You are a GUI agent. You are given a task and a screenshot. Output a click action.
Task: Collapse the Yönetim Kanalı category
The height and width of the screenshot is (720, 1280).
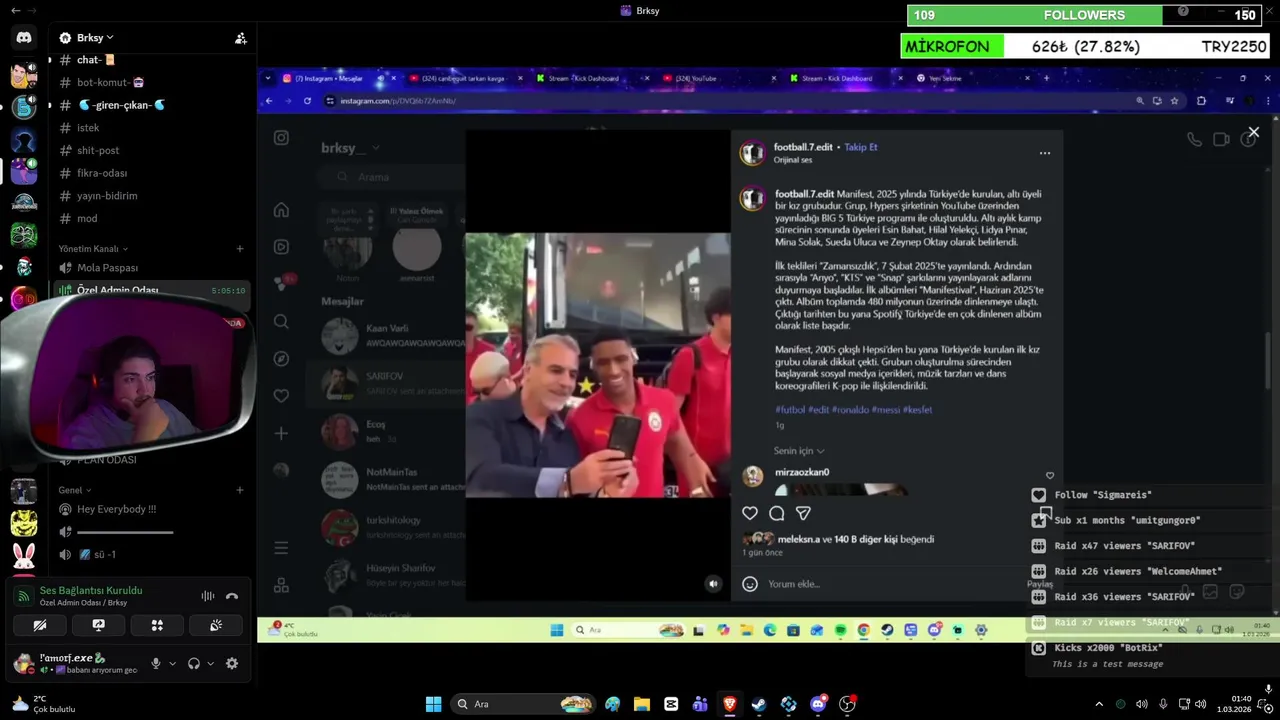[x=93, y=248]
